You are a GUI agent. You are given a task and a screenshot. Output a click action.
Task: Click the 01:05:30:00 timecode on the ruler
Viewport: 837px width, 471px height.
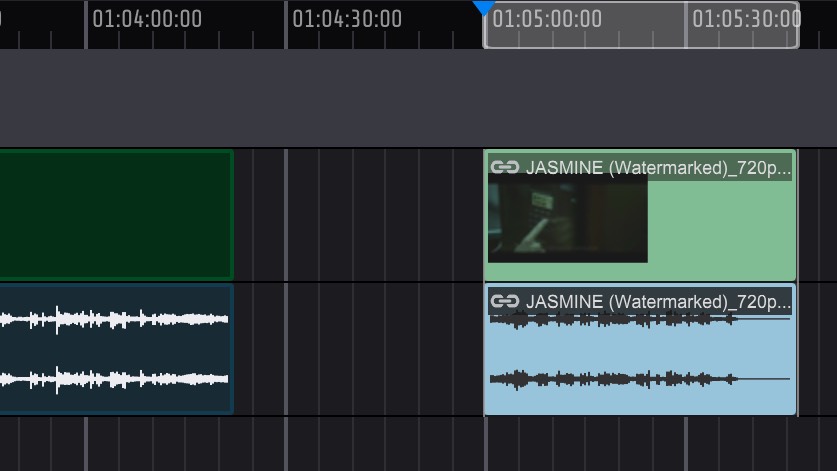pos(746,19)
